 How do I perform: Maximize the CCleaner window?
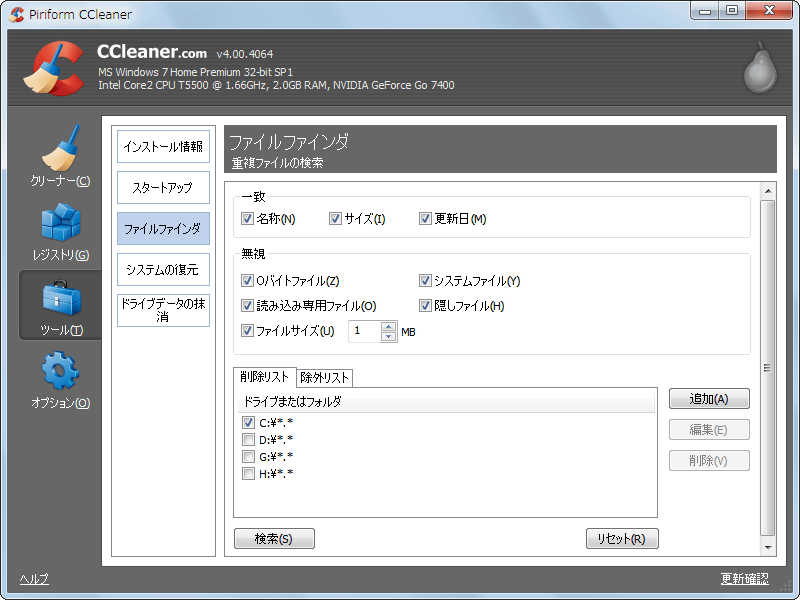732,11
